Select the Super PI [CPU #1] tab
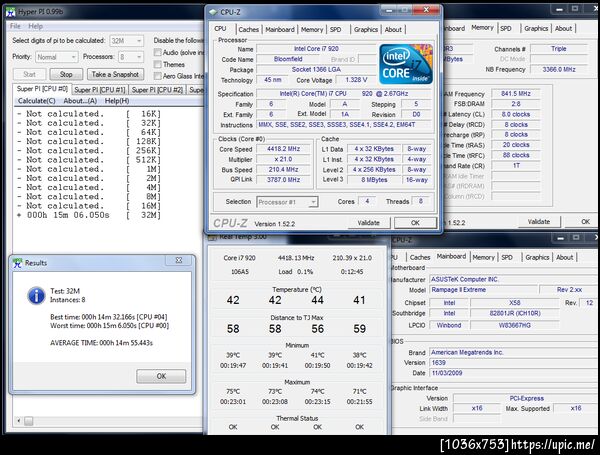600x455 pixels. [99, 90]
